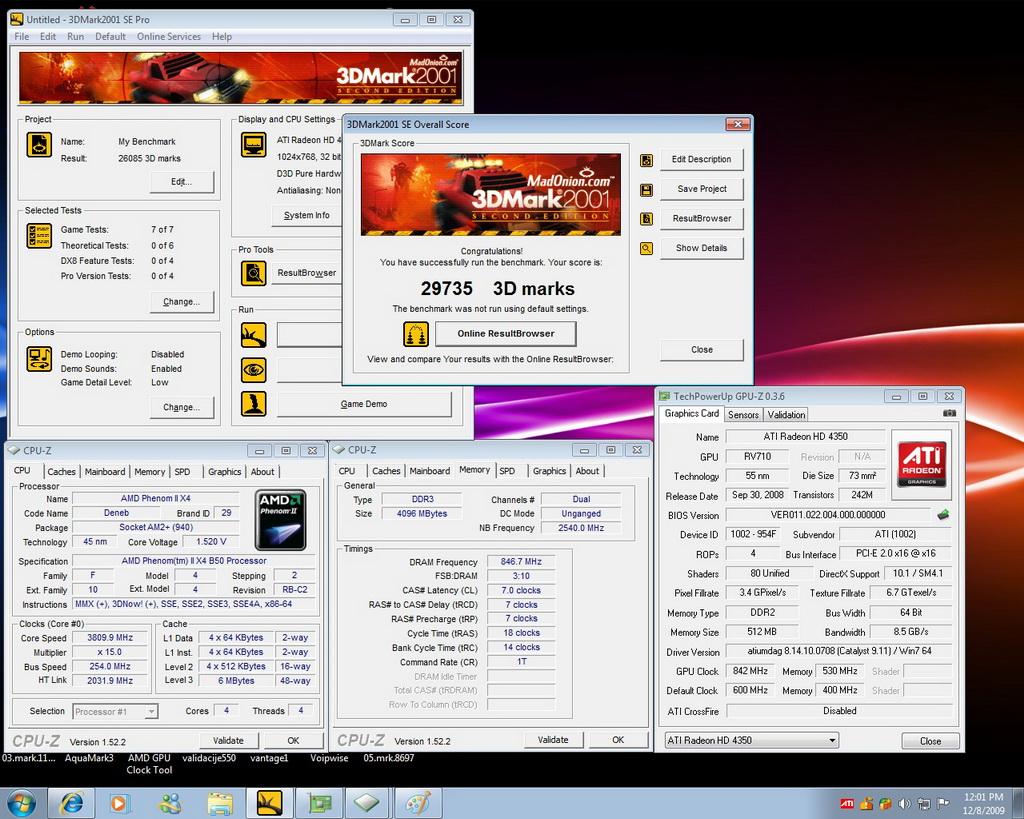
Task: Click the Edit Description icon in score dialog
Action: 646,160
